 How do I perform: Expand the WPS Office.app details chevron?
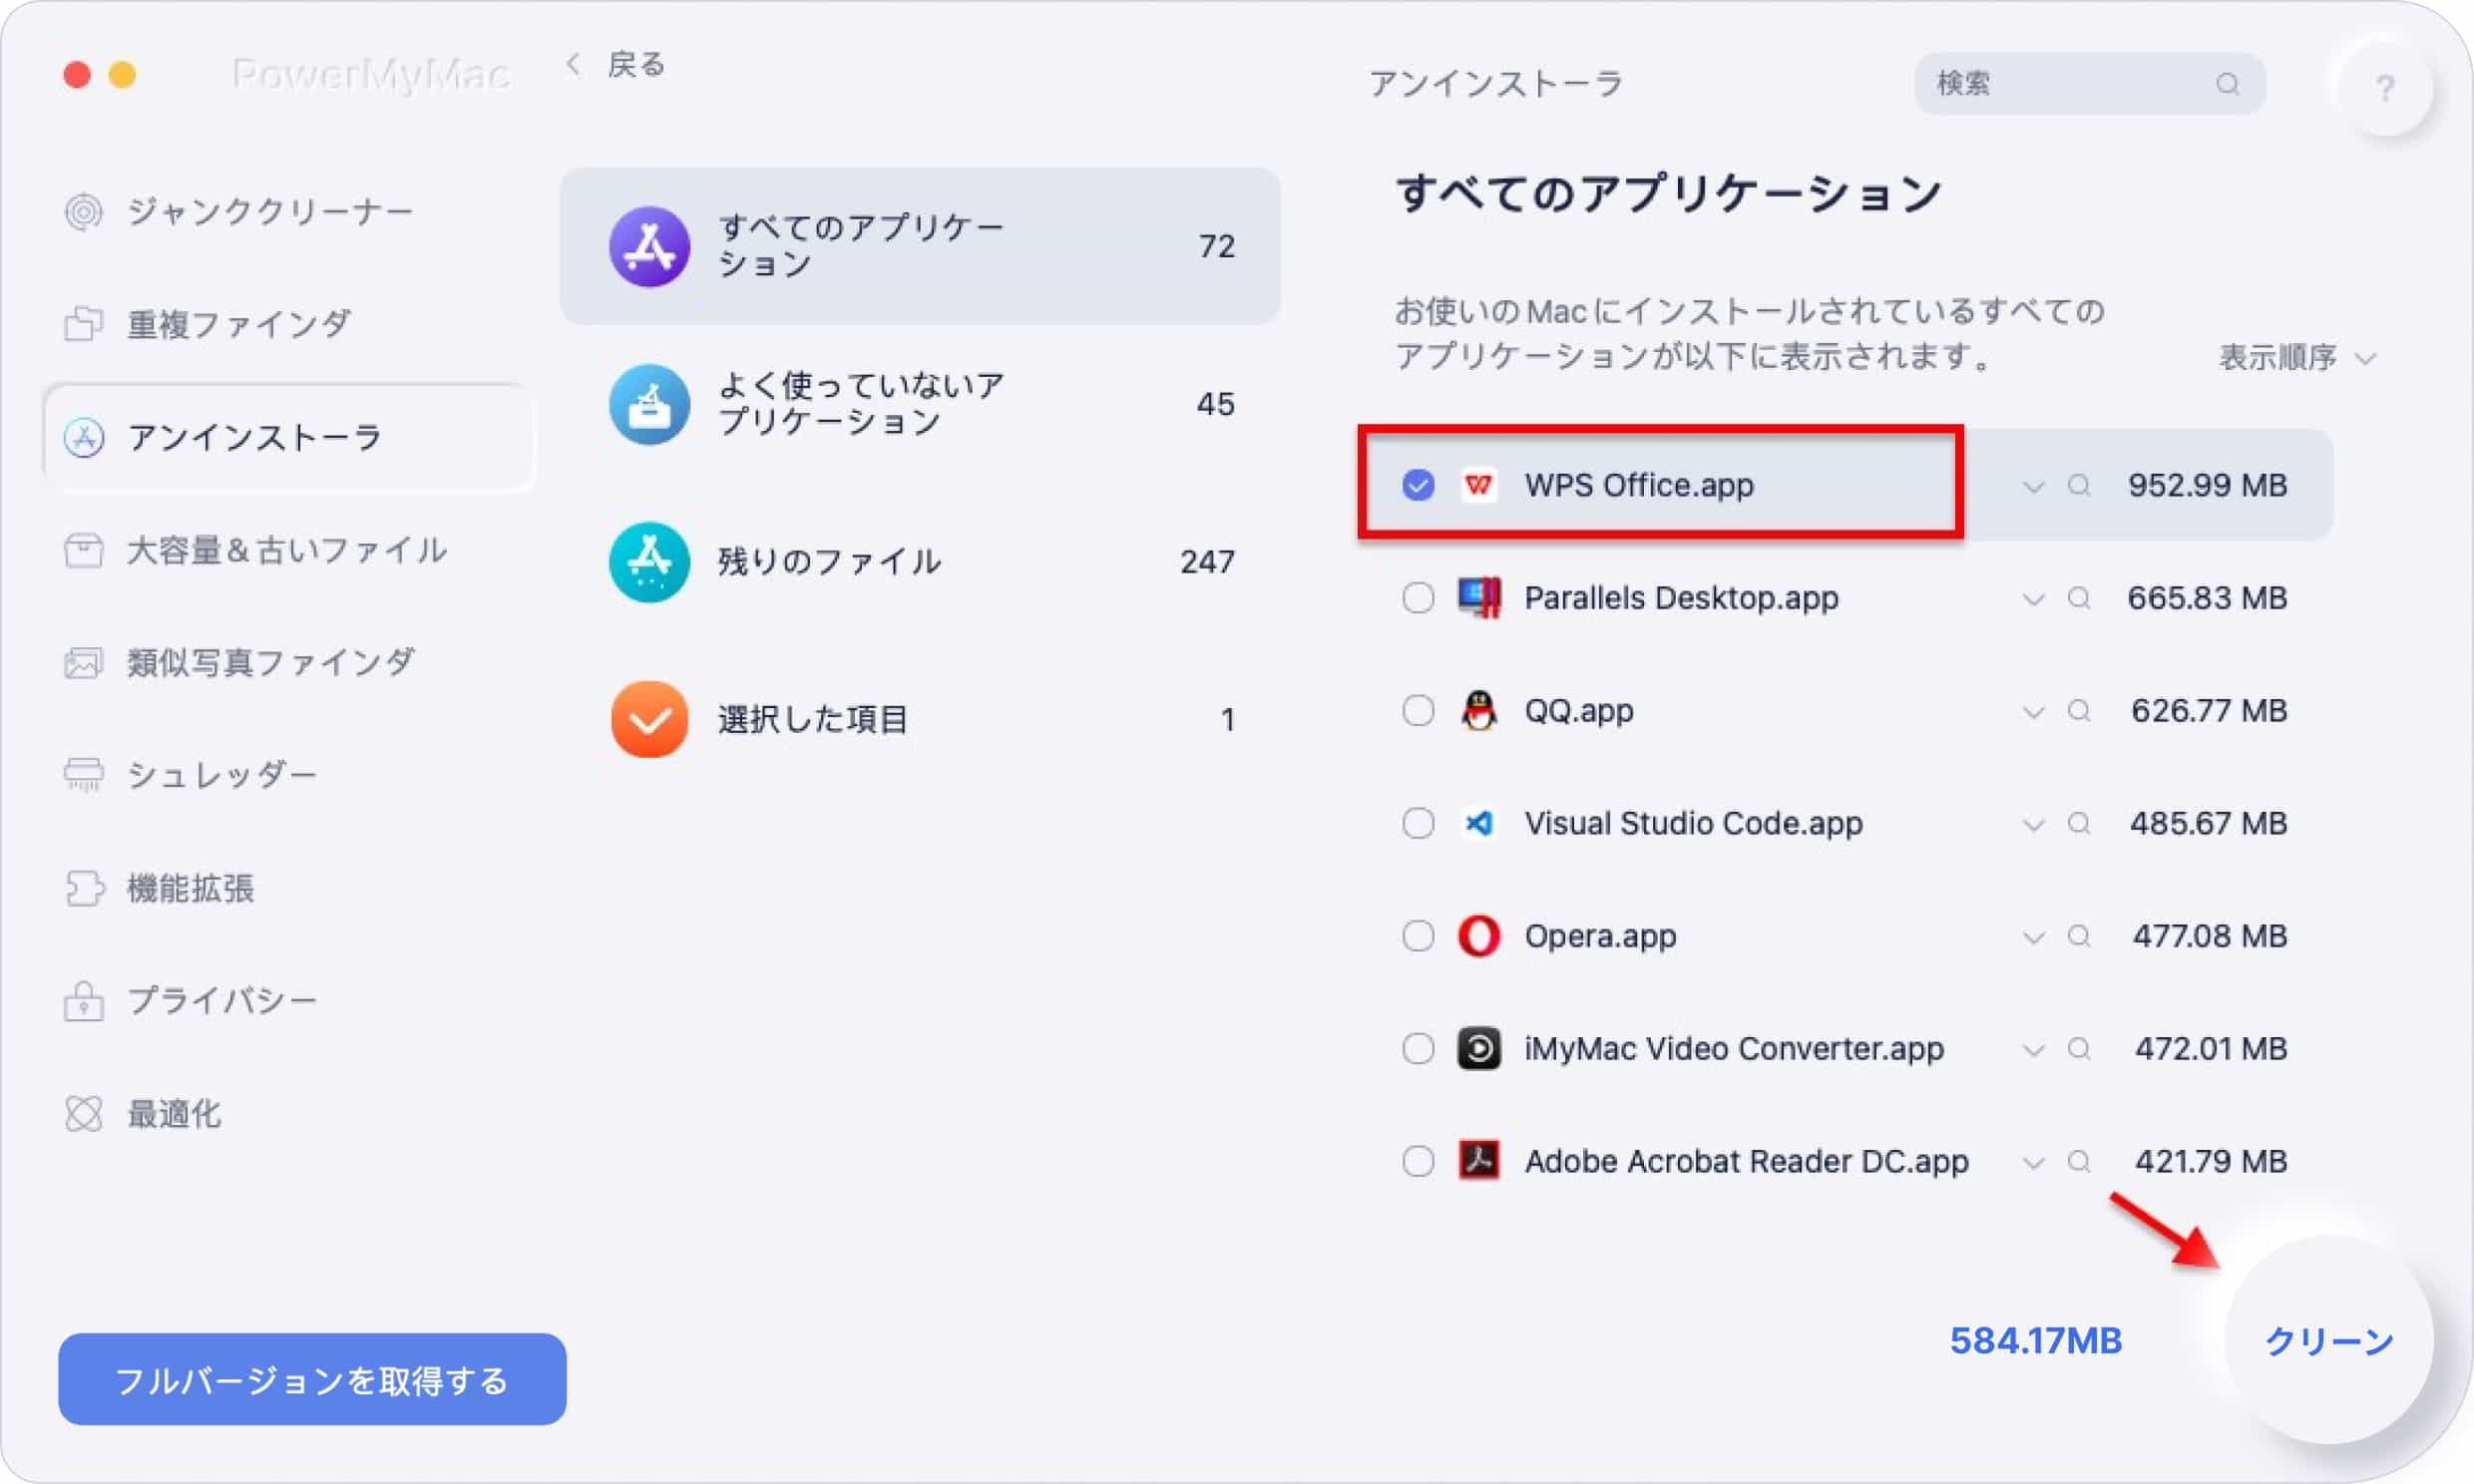pos(2030,483)
